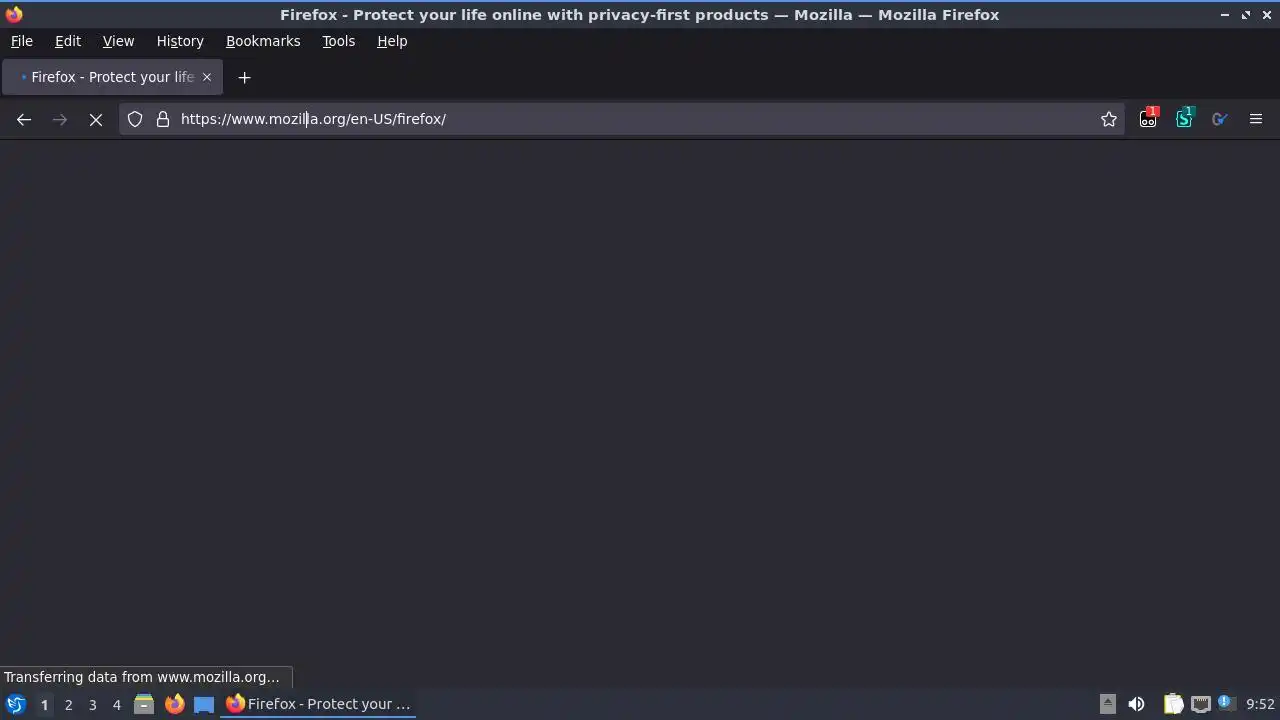Open the Help menu
Image resolution: width=1280 pixels, height=720 pixels.
tap(392, 41)
